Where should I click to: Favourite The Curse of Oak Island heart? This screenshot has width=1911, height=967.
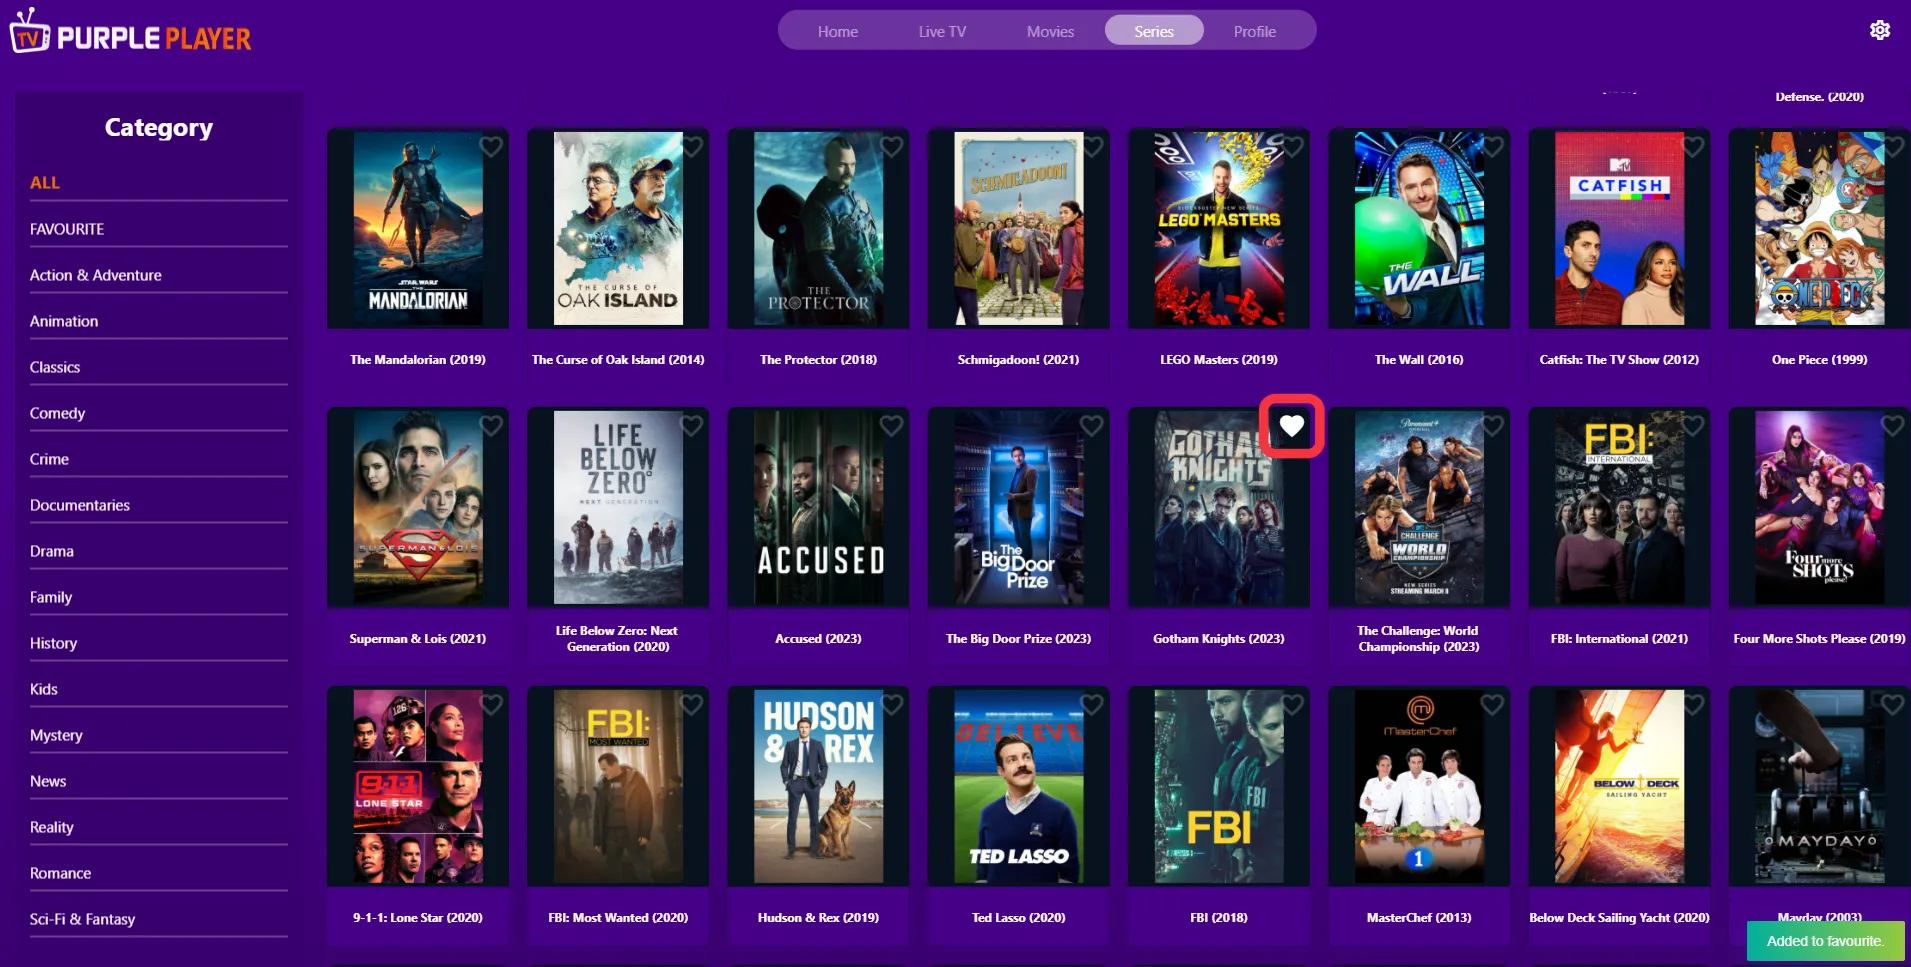(691, 147)
